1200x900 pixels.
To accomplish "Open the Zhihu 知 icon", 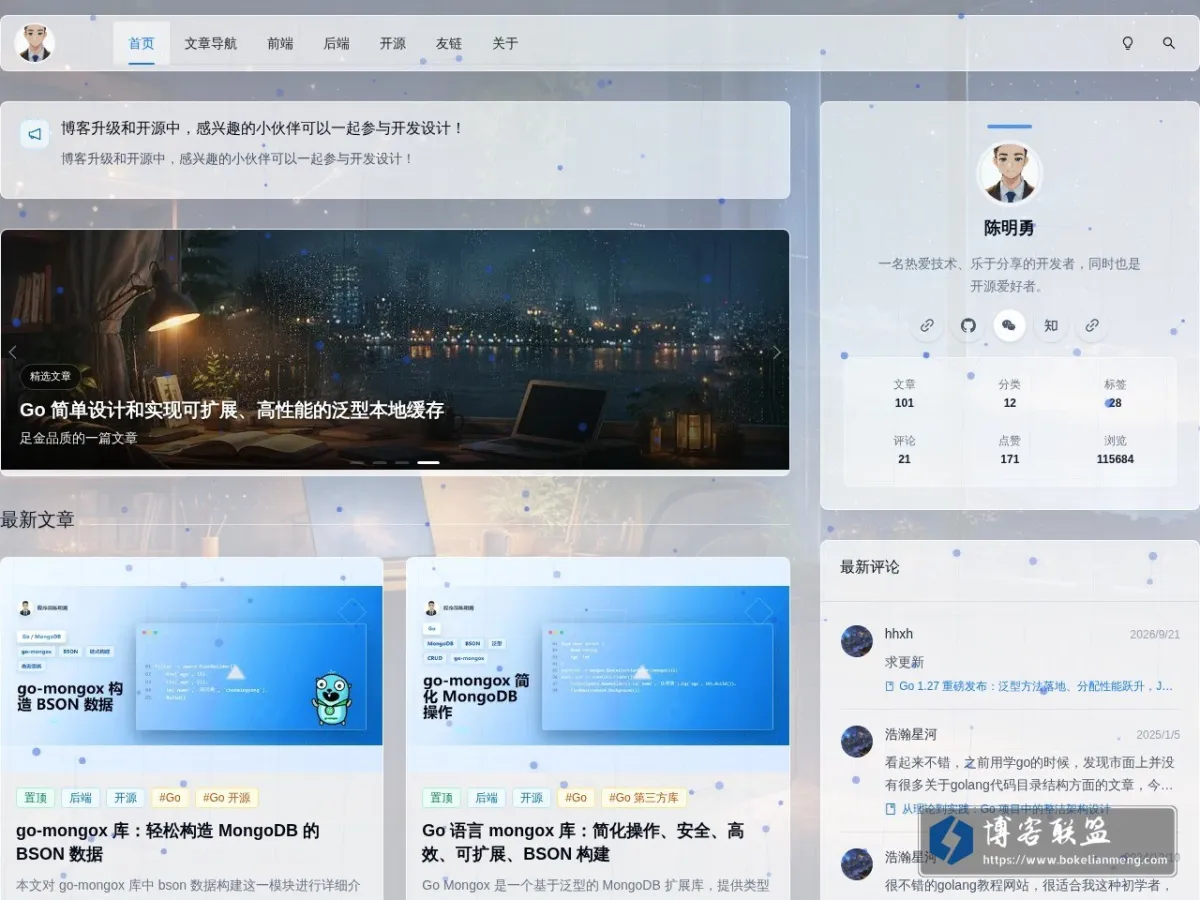I will point(1051,325).
